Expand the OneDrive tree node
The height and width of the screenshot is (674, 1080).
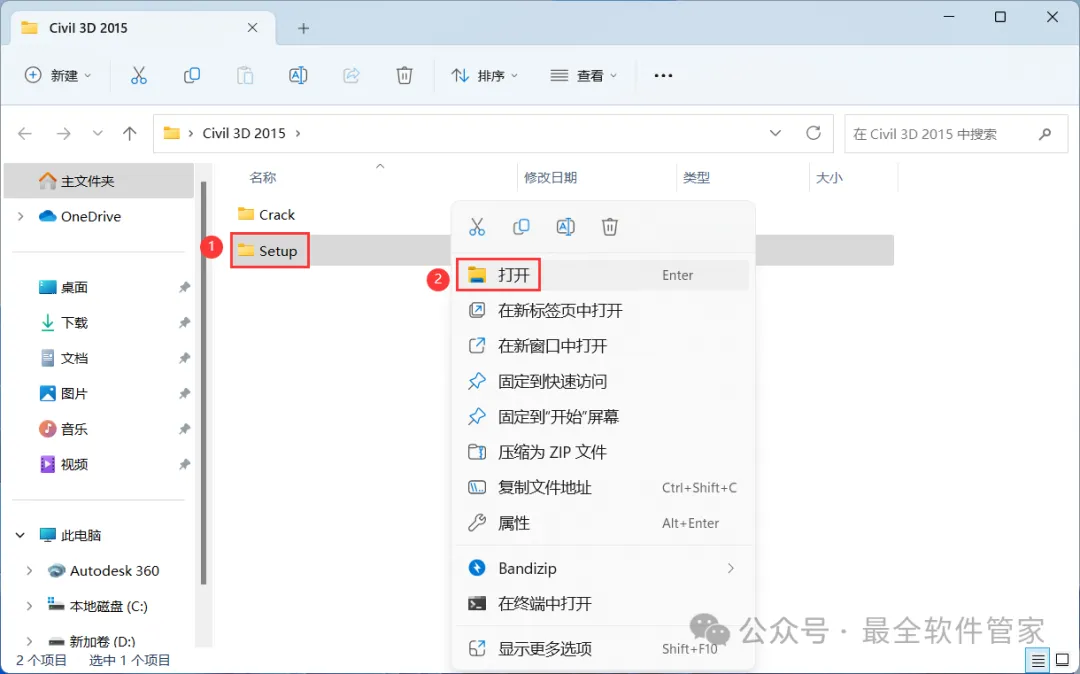tap(21, 216)
